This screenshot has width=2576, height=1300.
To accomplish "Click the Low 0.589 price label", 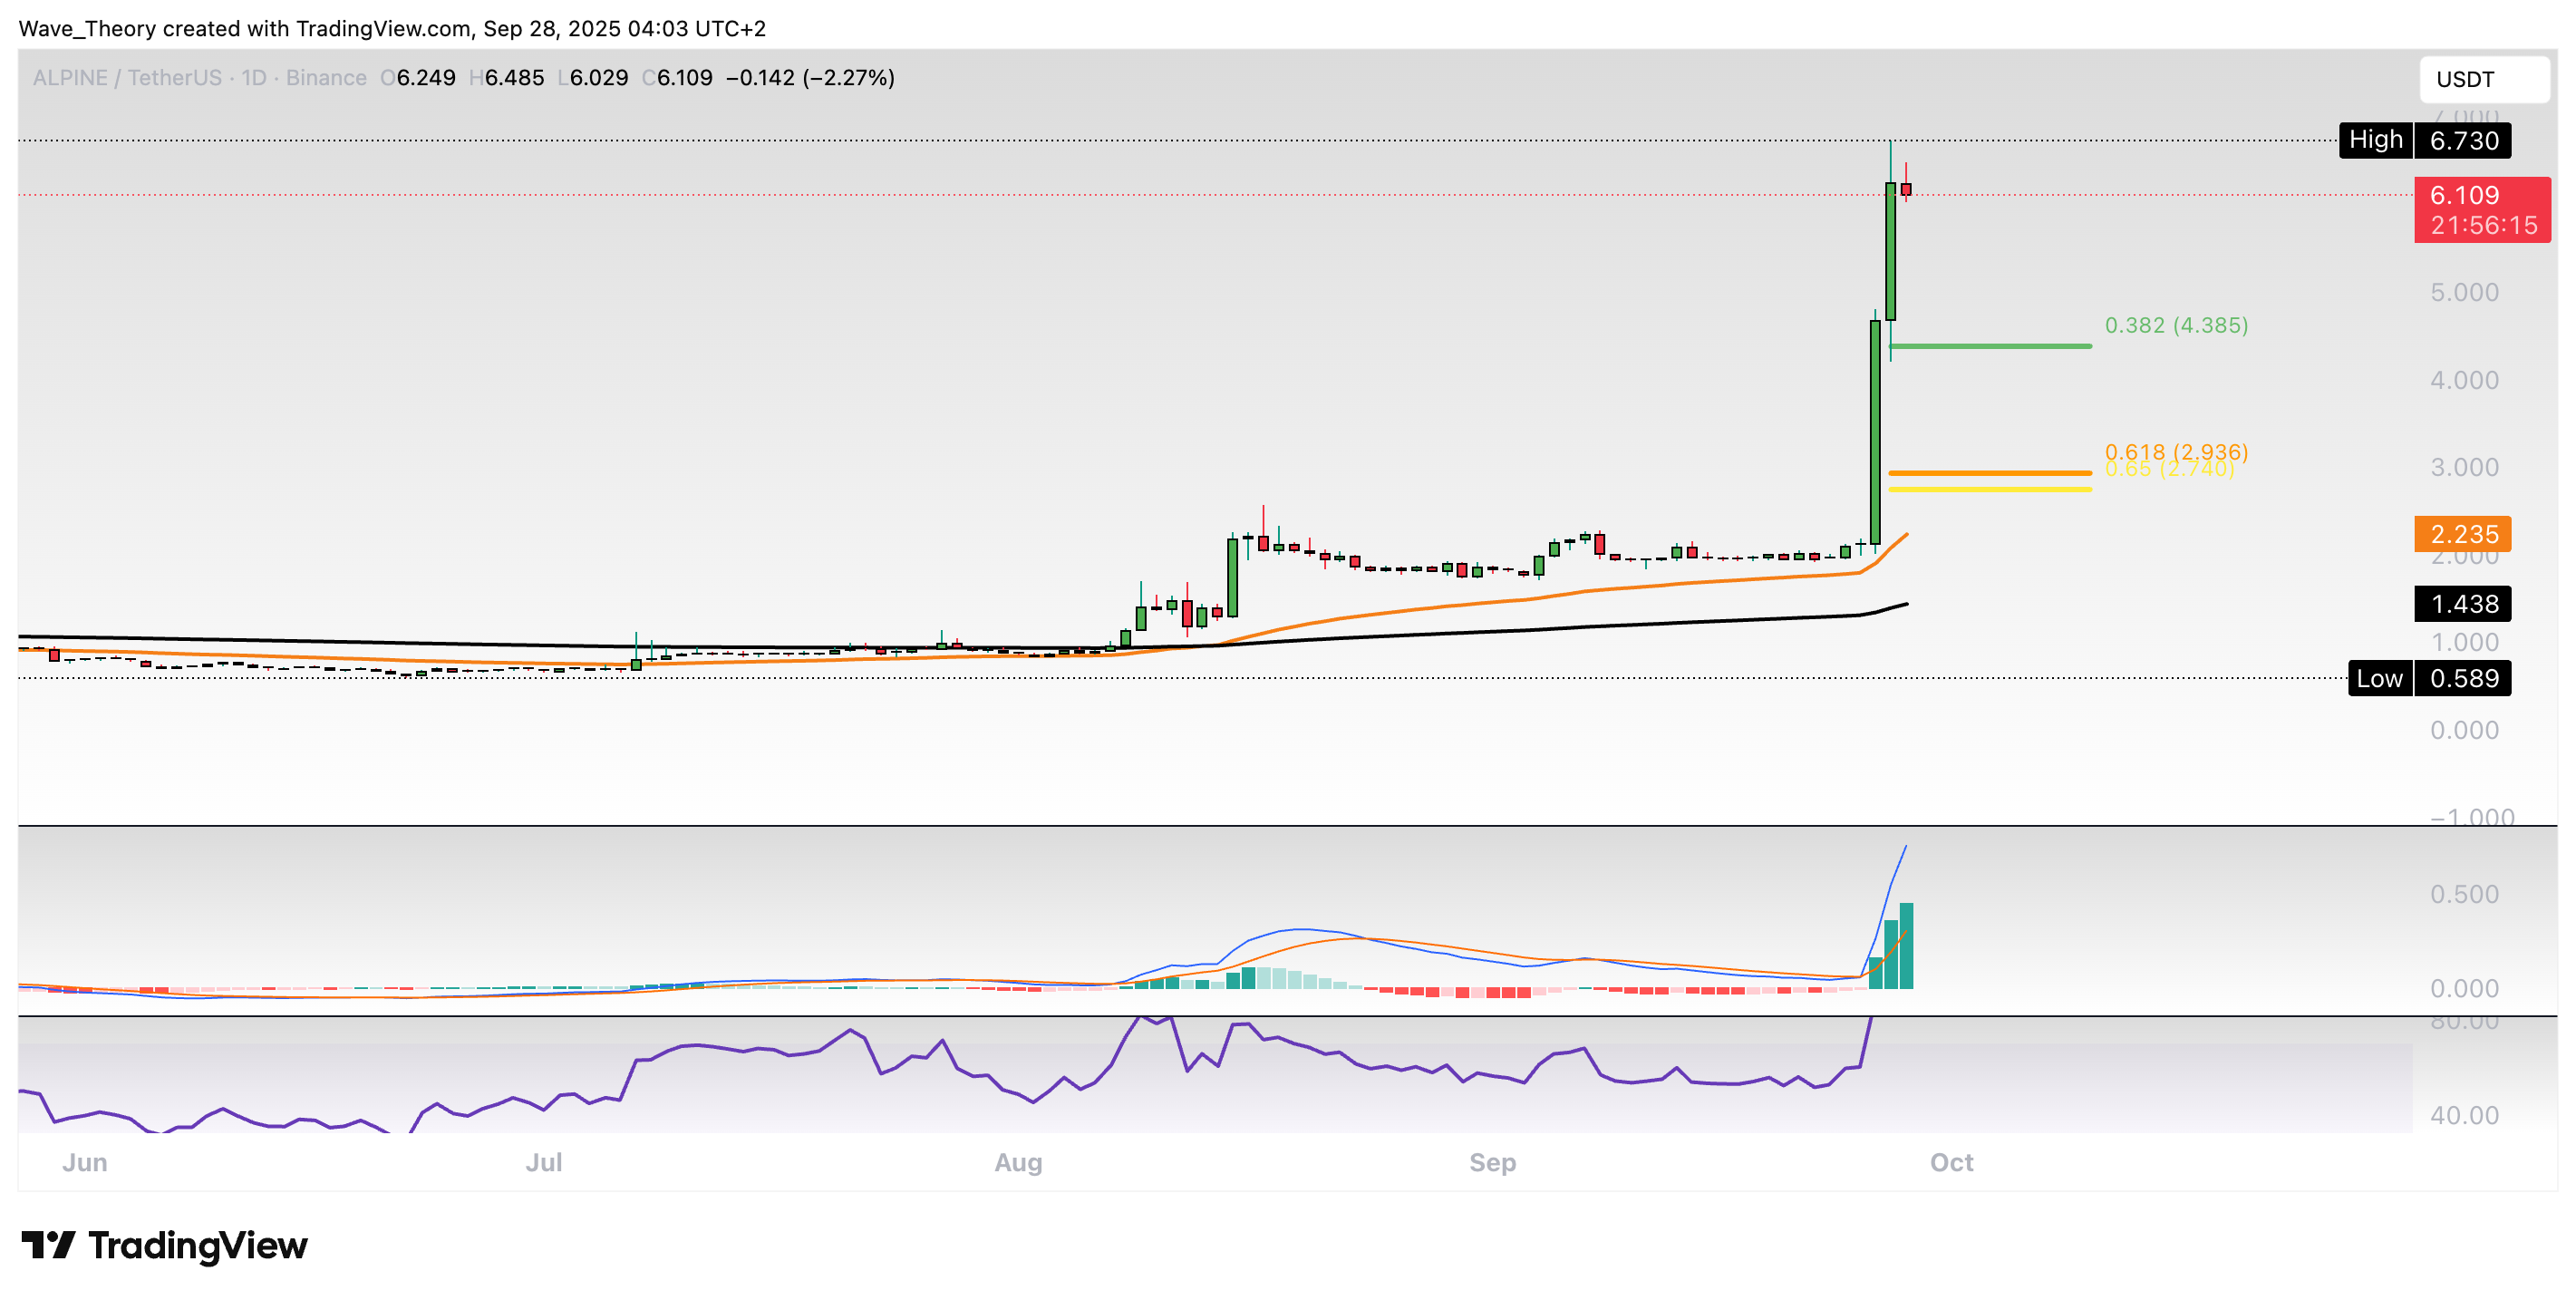I will [2429, 678].
